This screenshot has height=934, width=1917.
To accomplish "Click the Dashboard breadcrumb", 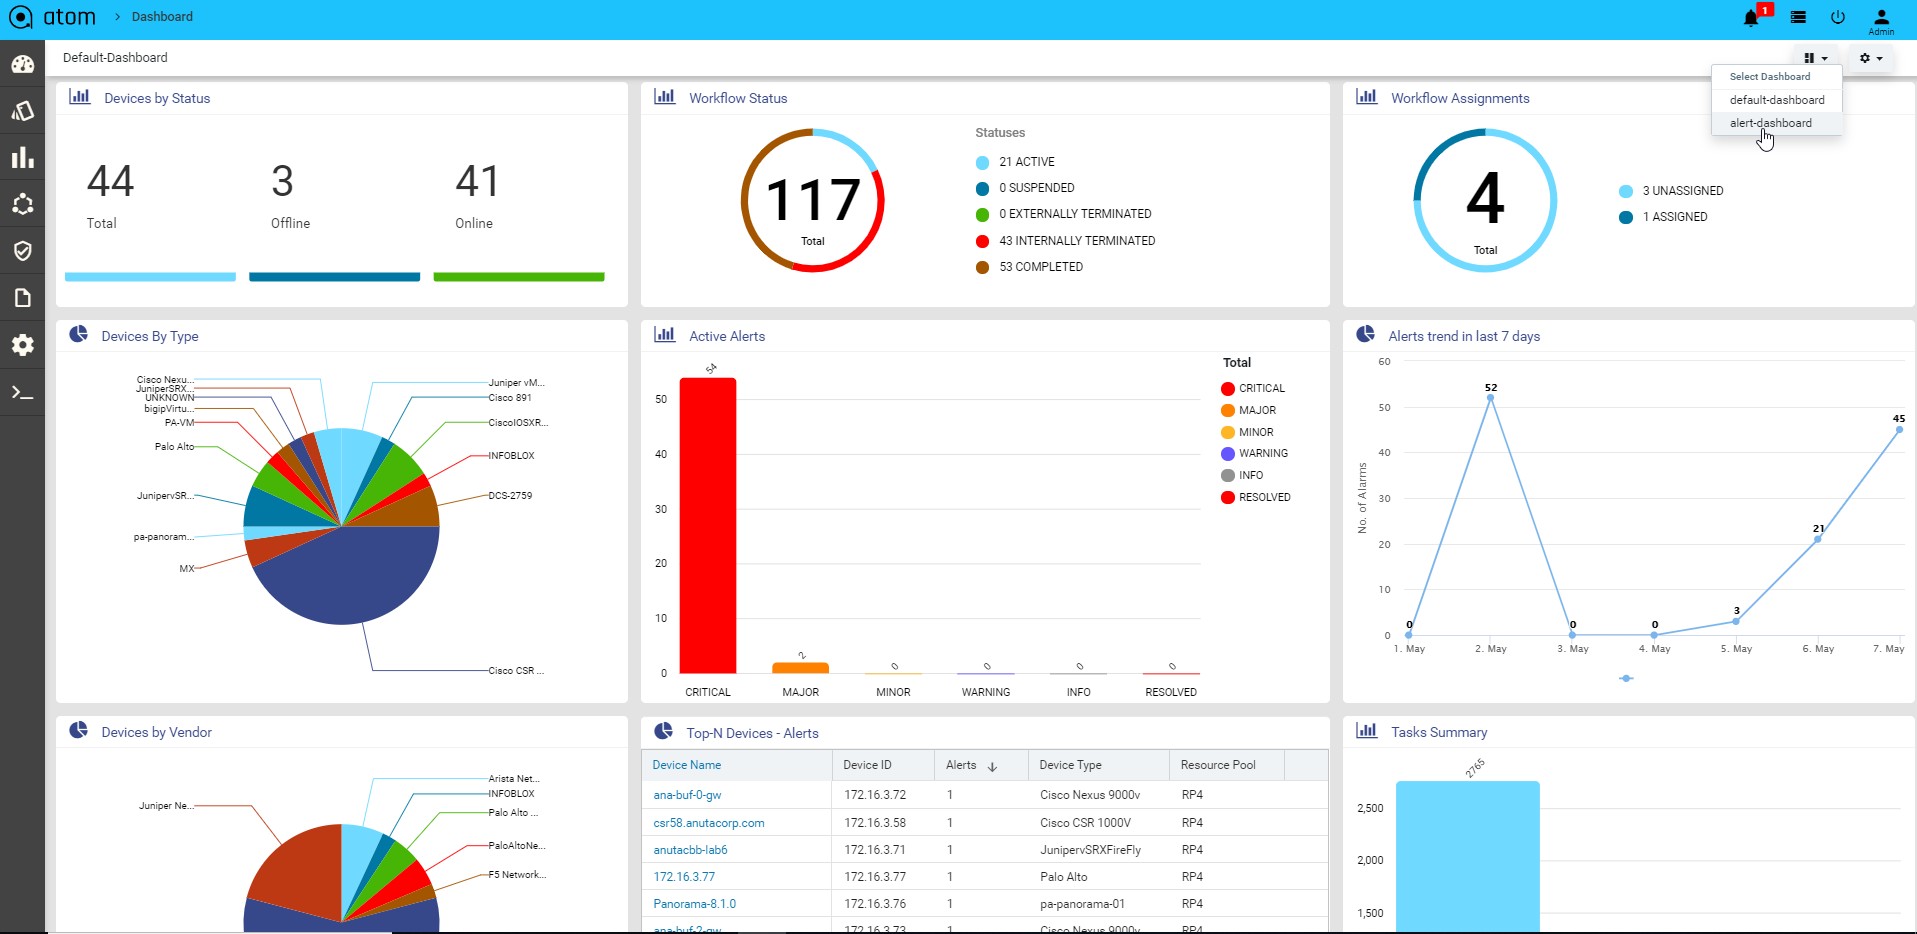I will point(162,17).
